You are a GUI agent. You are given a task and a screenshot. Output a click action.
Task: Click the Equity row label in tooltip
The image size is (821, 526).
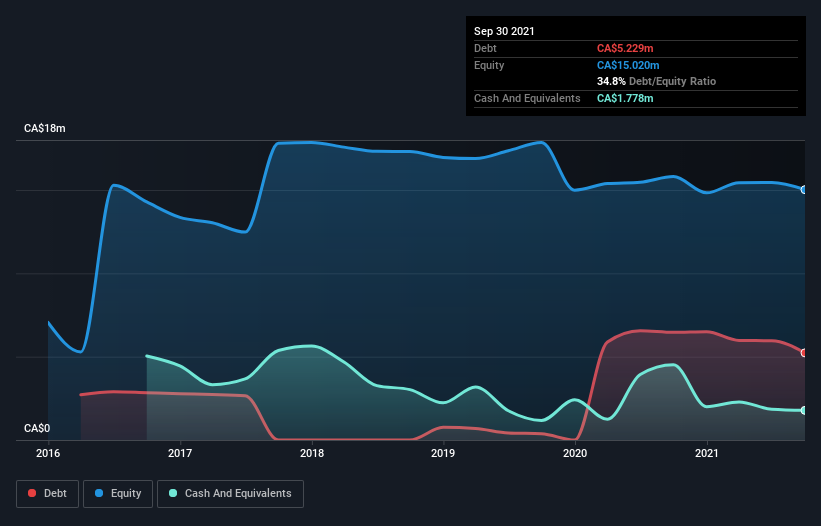[x=489, y=65]
